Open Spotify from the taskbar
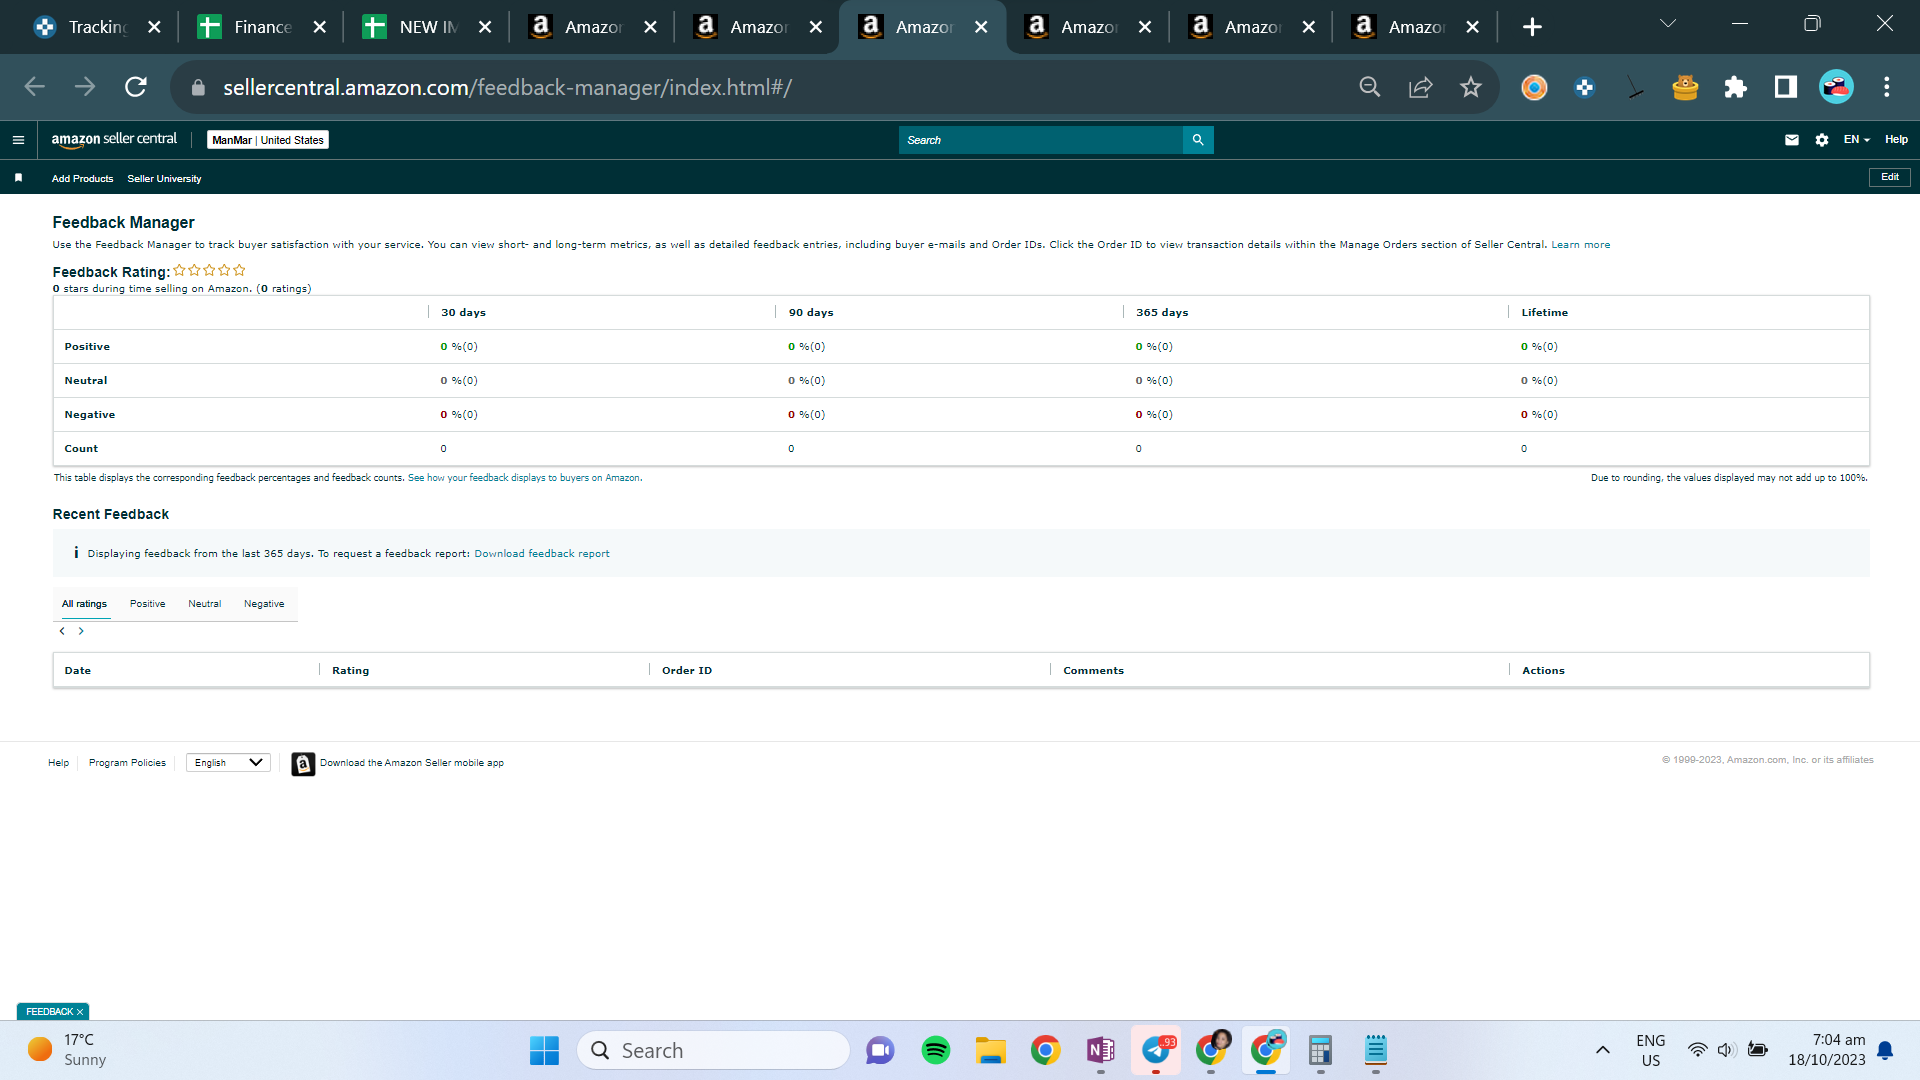 (936, 1050)
